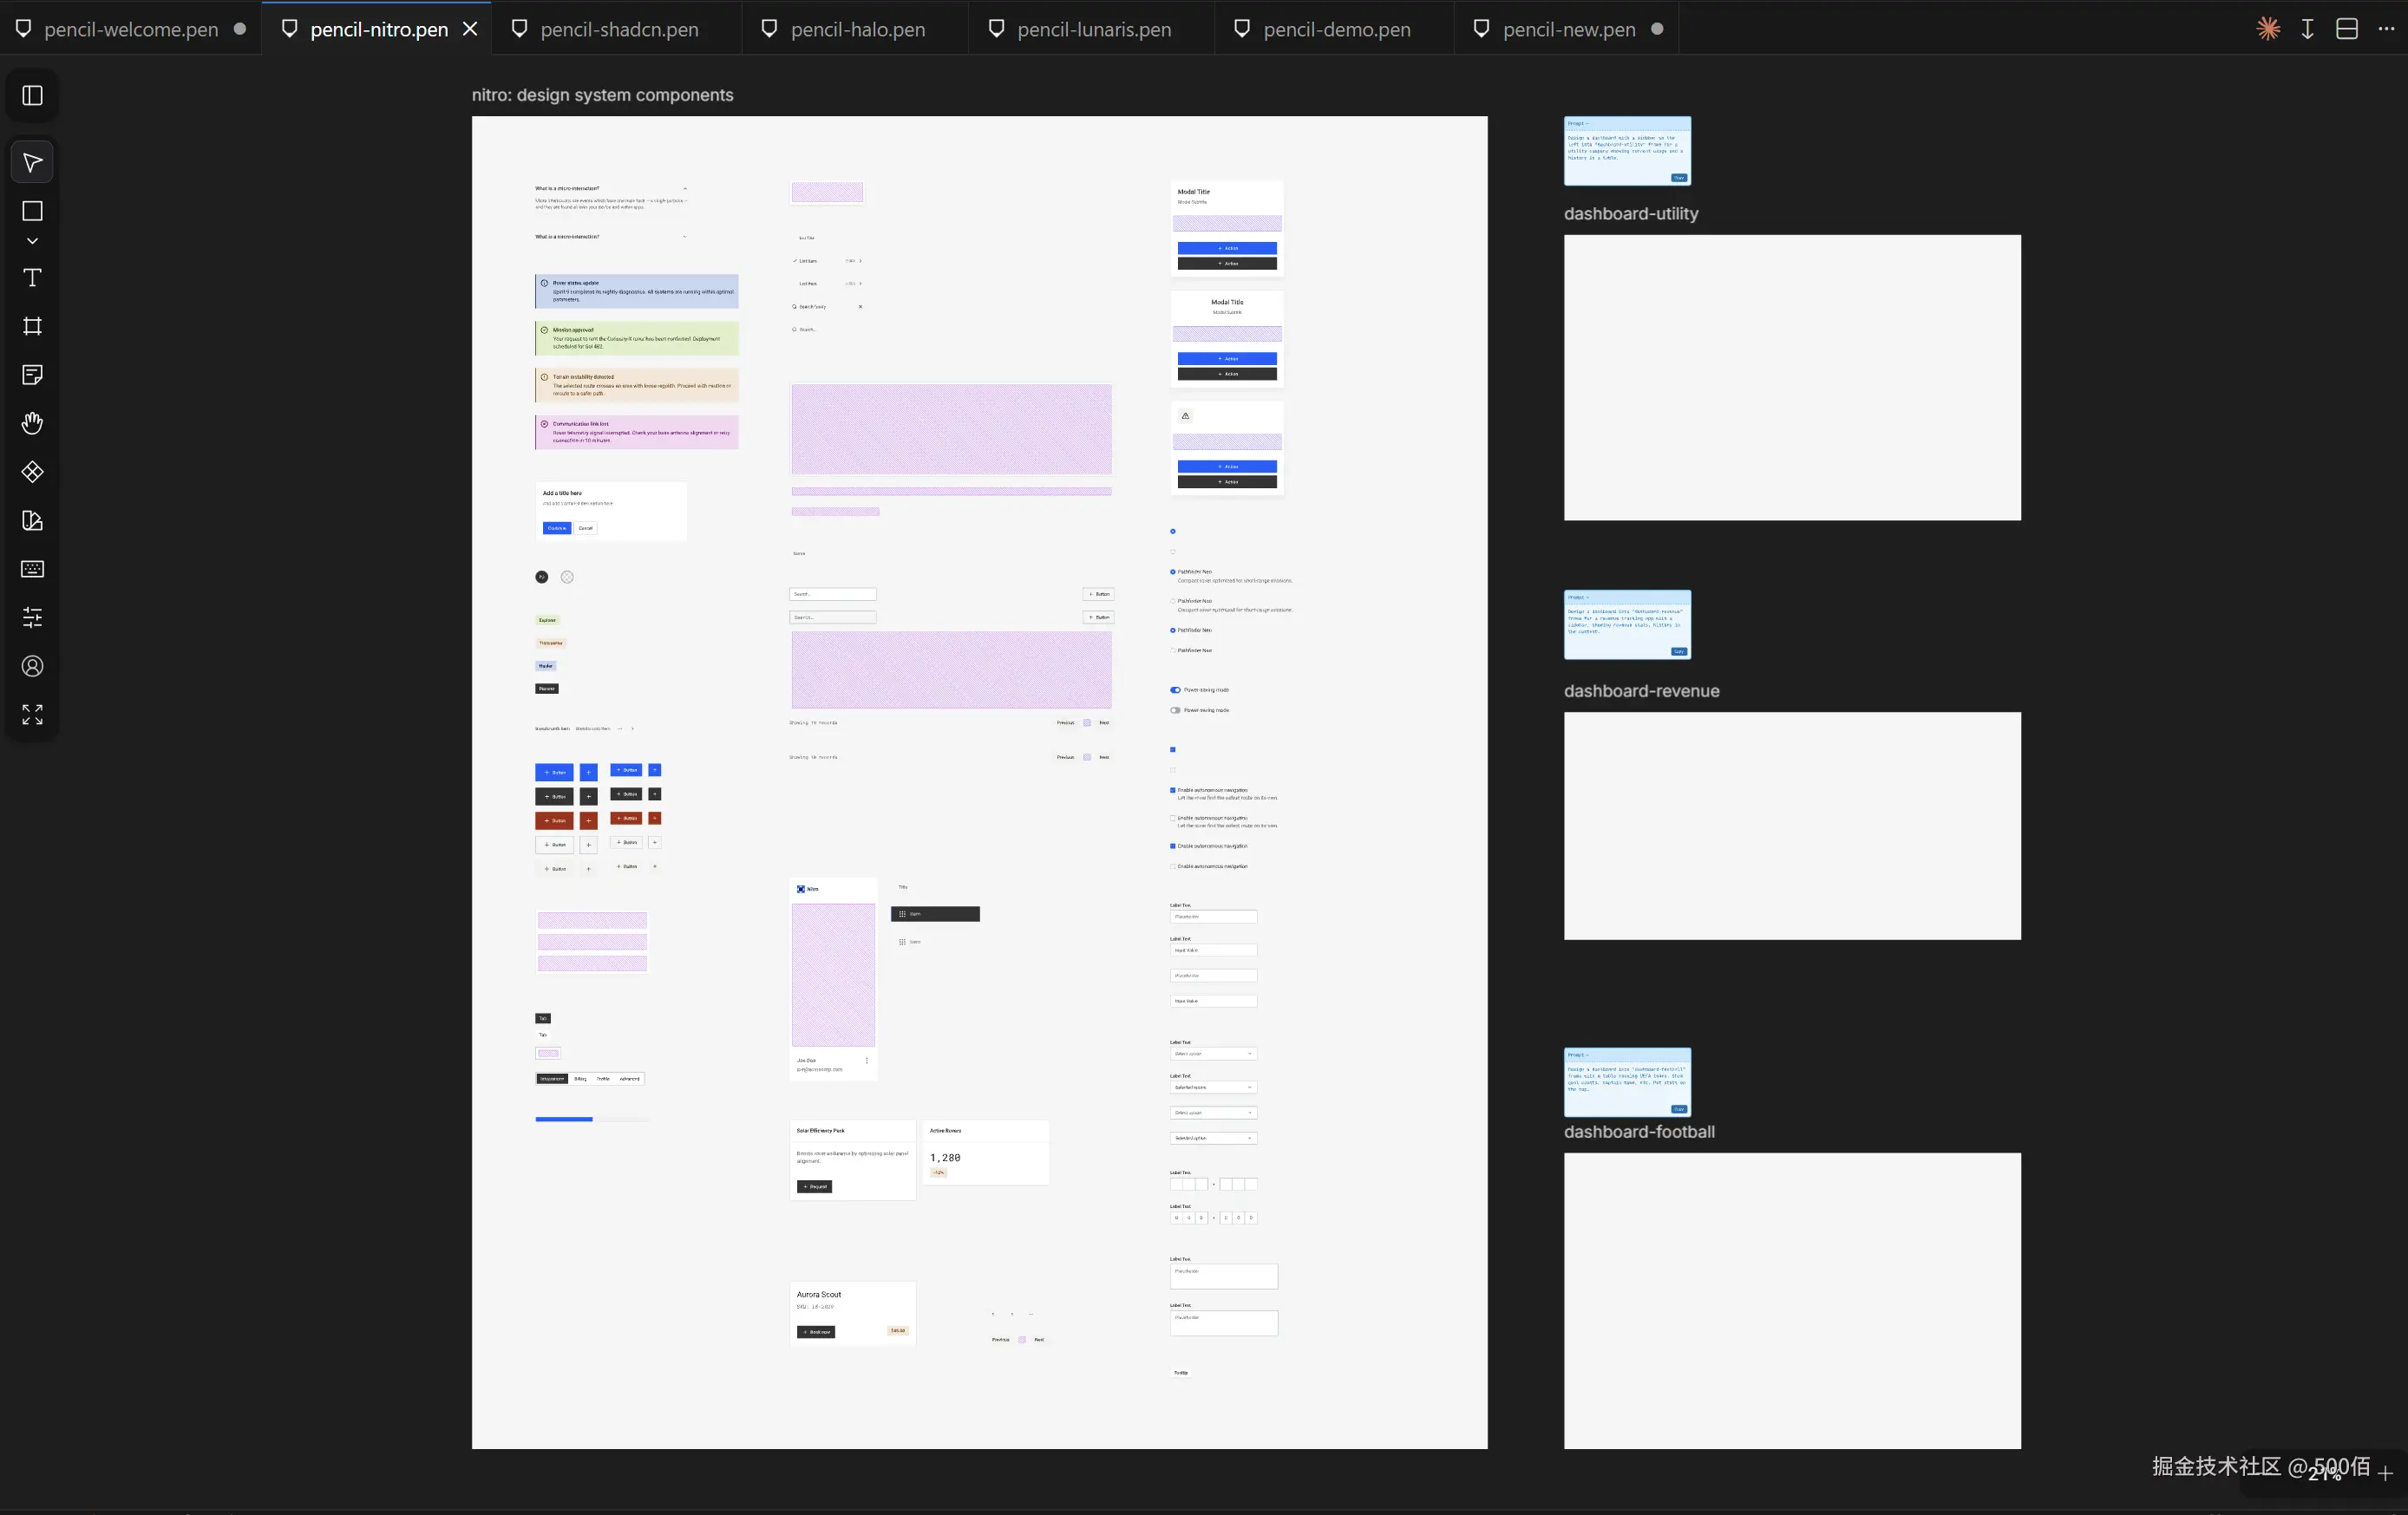Turn off the enabled Power-saving mode switch
Image resolution: width=2408 pixels, height=1515 pixels.
tap(1175, 690)
